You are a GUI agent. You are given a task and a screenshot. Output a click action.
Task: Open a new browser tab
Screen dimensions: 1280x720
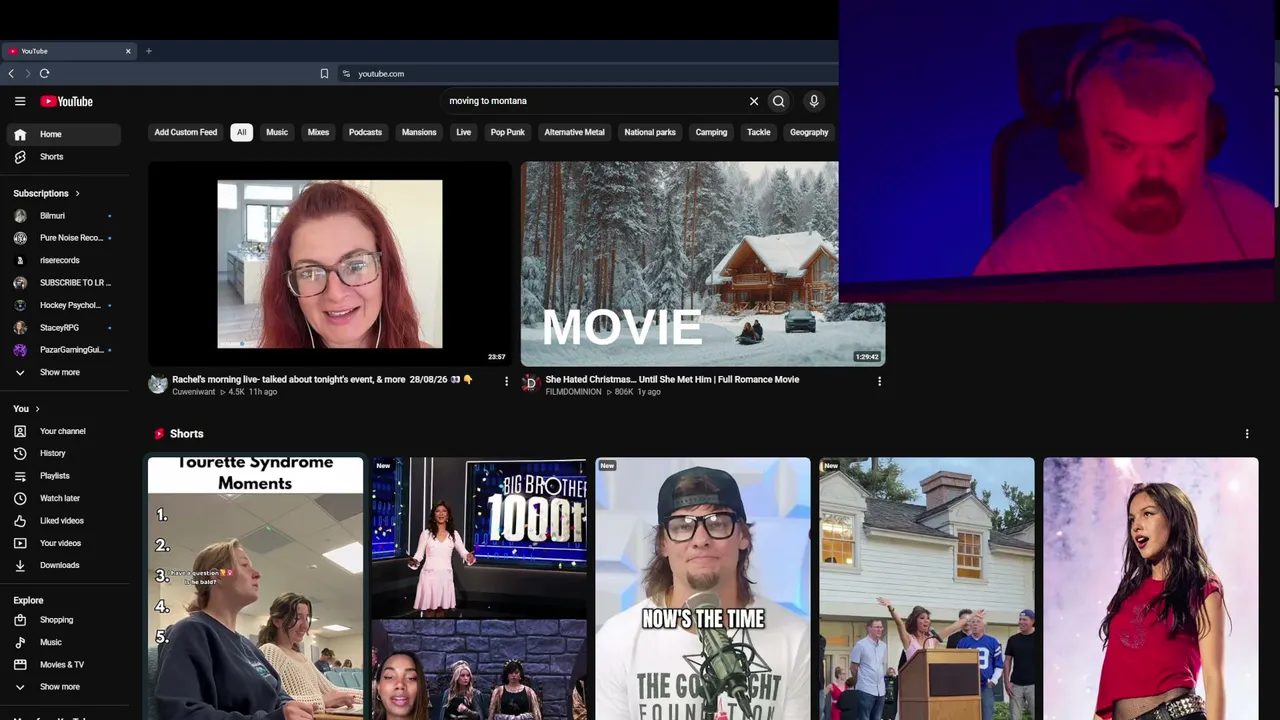pos(148,51)
